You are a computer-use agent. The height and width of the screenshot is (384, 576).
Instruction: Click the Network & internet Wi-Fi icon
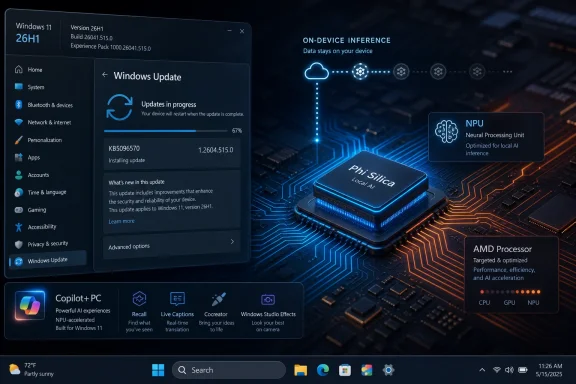(x=19, y=122)
